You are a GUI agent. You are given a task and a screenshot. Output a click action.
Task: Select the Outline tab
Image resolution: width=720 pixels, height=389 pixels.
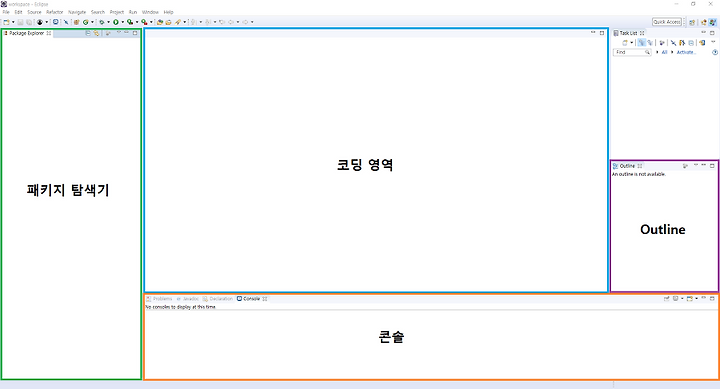[x=627, y=166]
